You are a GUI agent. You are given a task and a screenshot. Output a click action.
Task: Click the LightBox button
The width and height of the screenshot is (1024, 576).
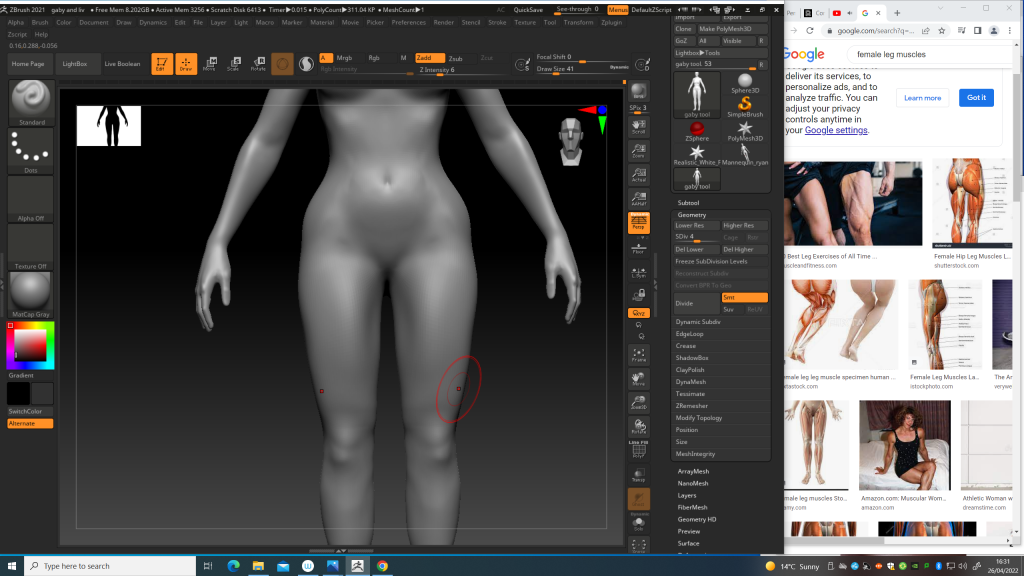(x=74, y=64)
